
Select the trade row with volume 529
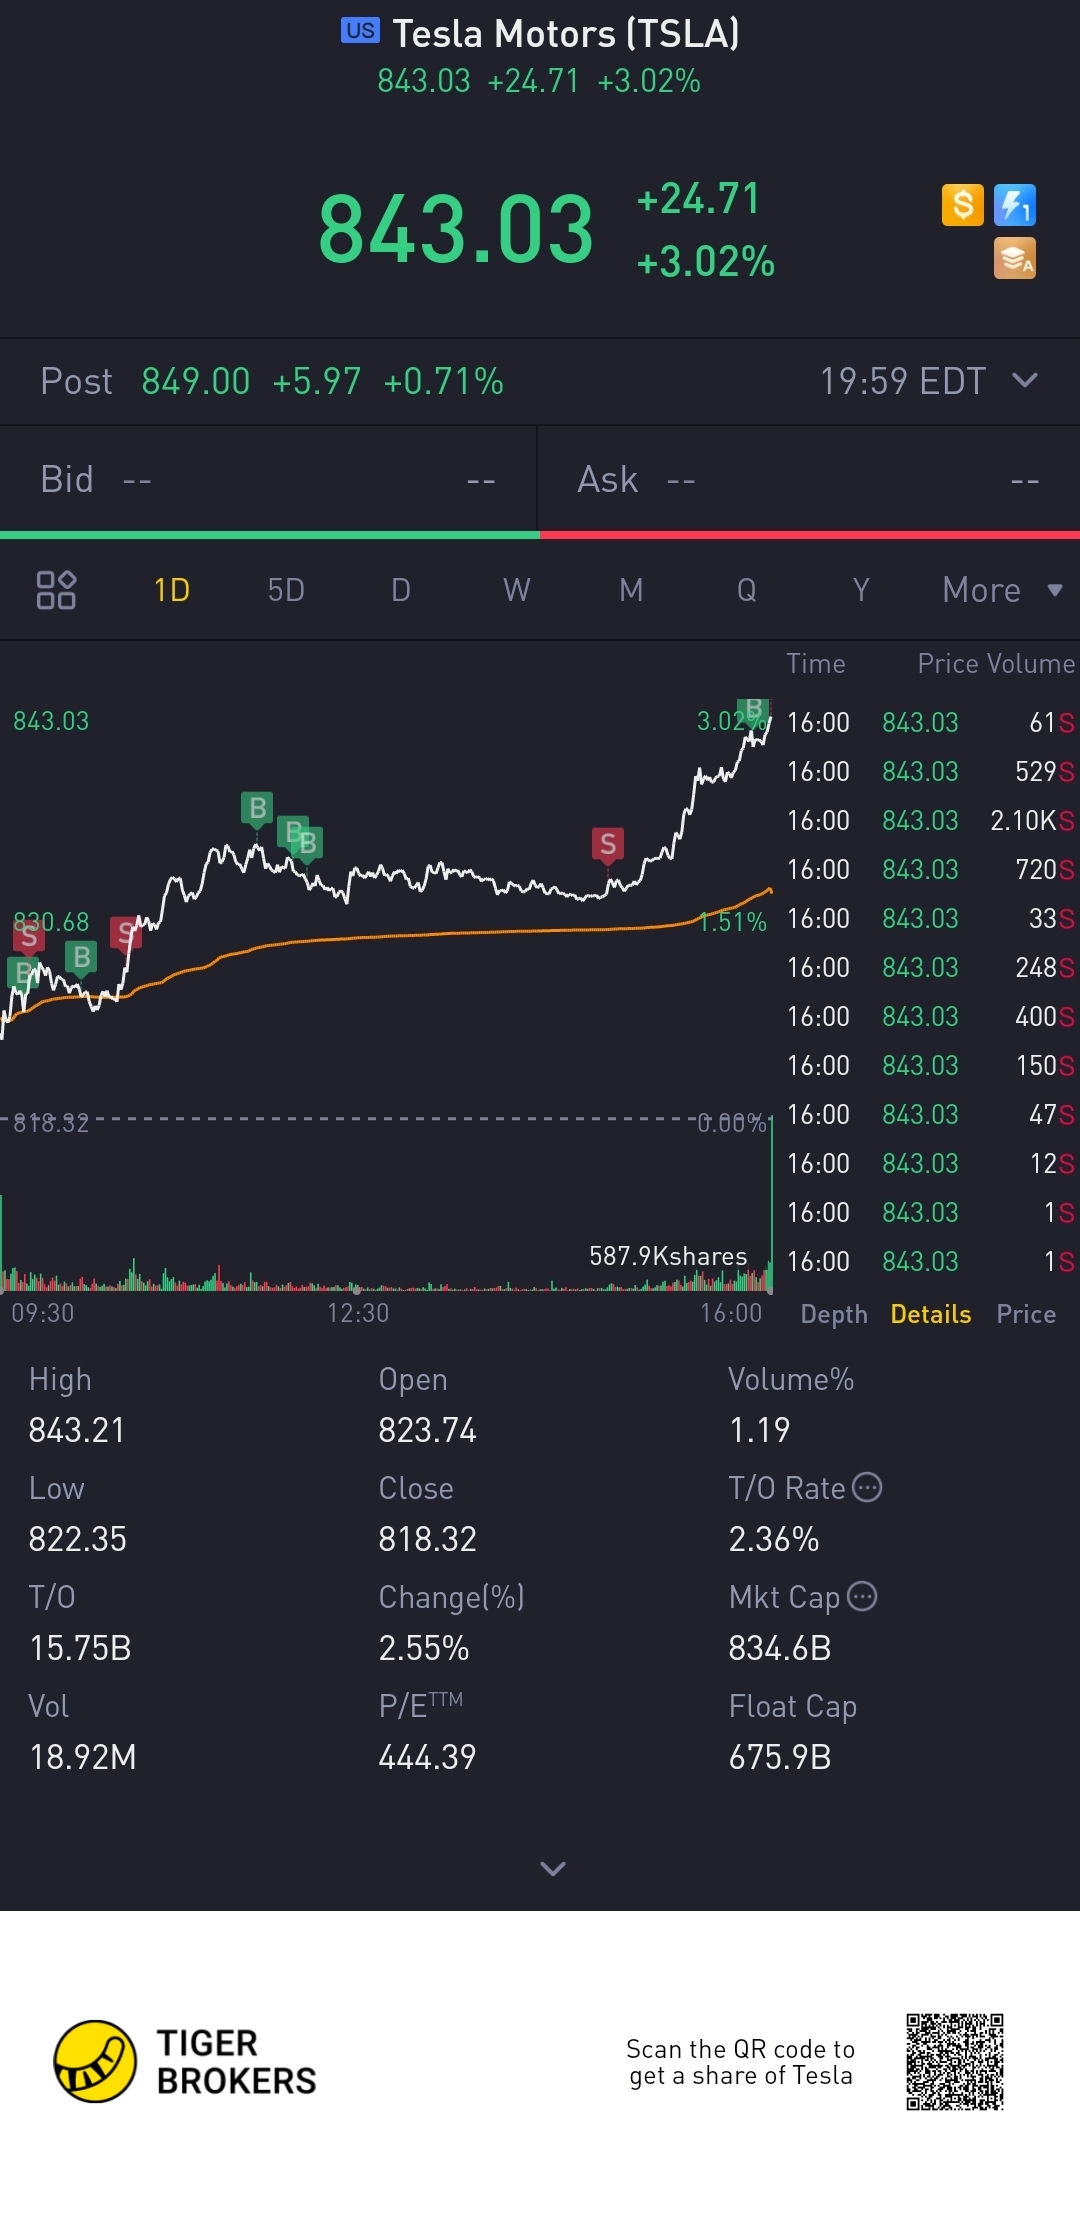pyautogui.click(x=930, y=771)
